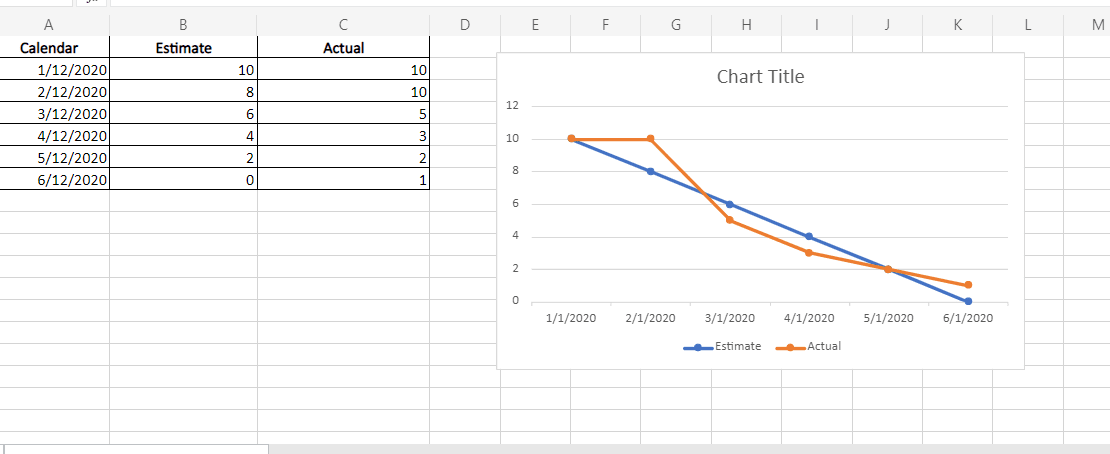Select the 6/12/2020 date cell
Screen dimensions: 1110x454
(x=55, y=179)
